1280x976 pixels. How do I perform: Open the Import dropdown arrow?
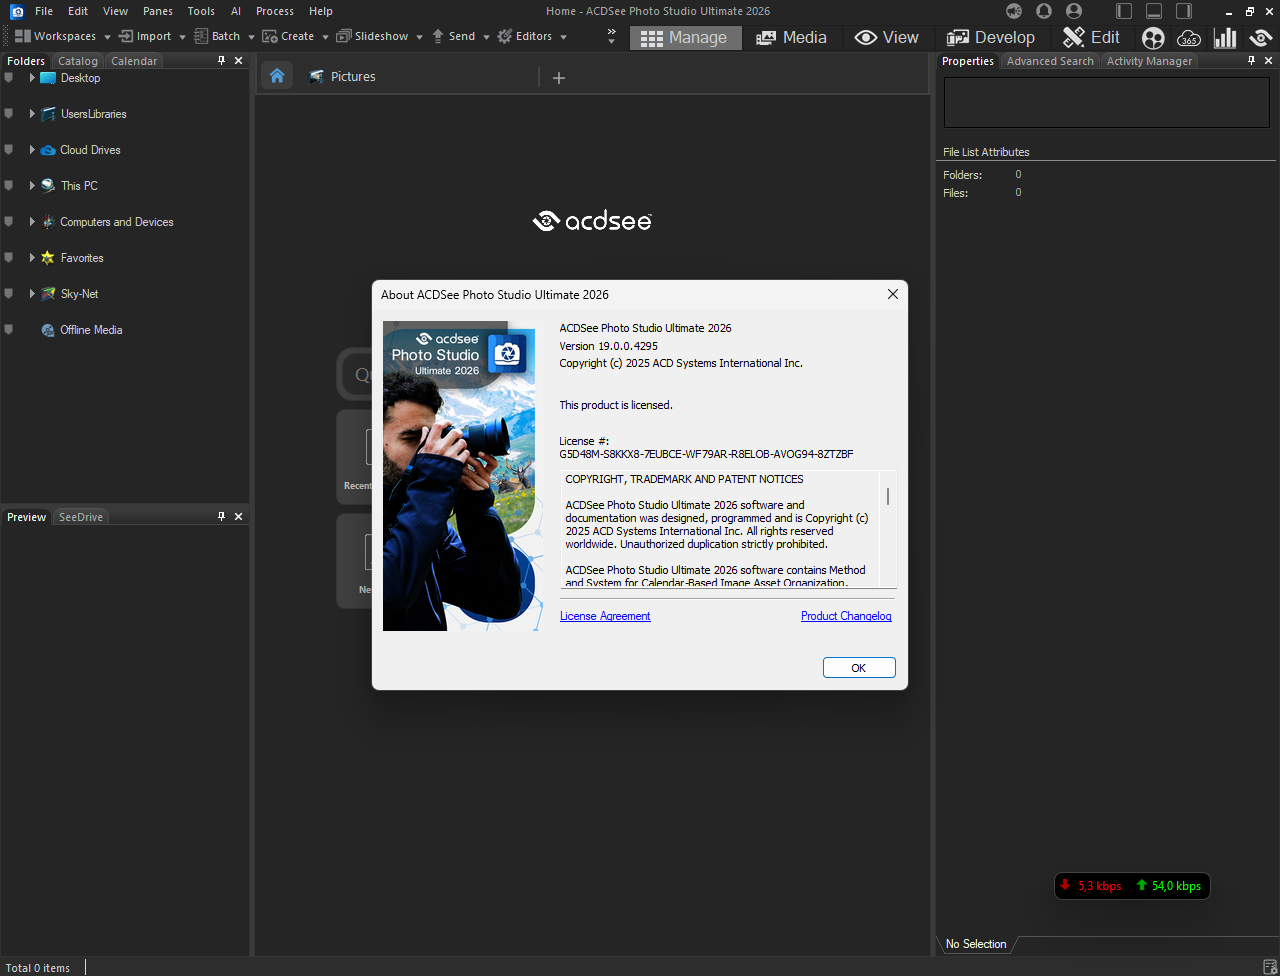(x=182, y=37)
